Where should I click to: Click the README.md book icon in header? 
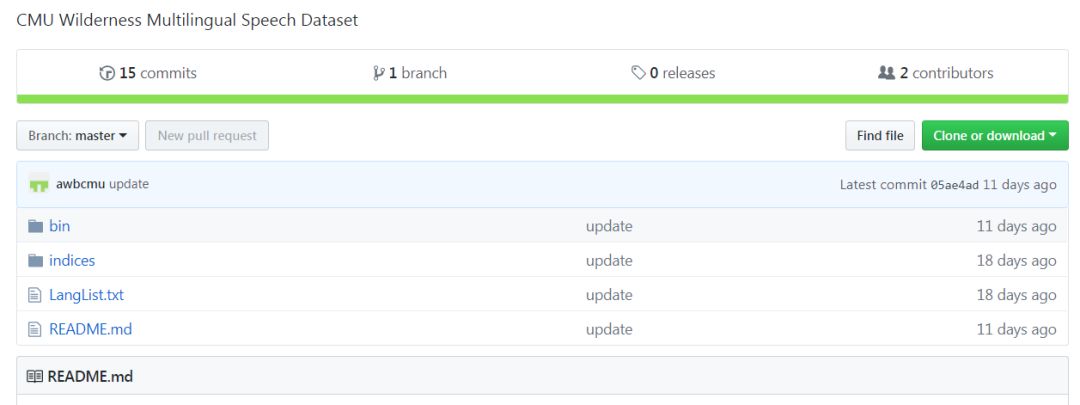(34, 377)
